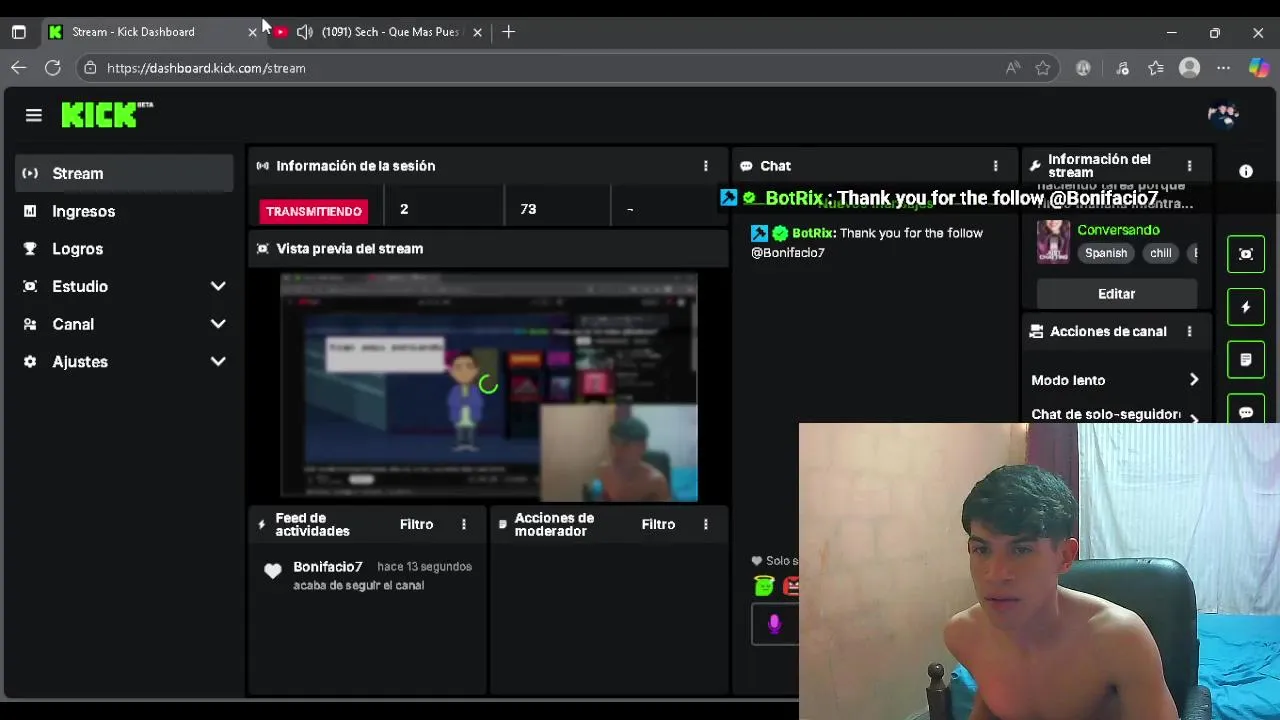The height and width of the screenshot is (720, 1280).
Task: Click the followers count value 73
Action: tap(528, 209)
